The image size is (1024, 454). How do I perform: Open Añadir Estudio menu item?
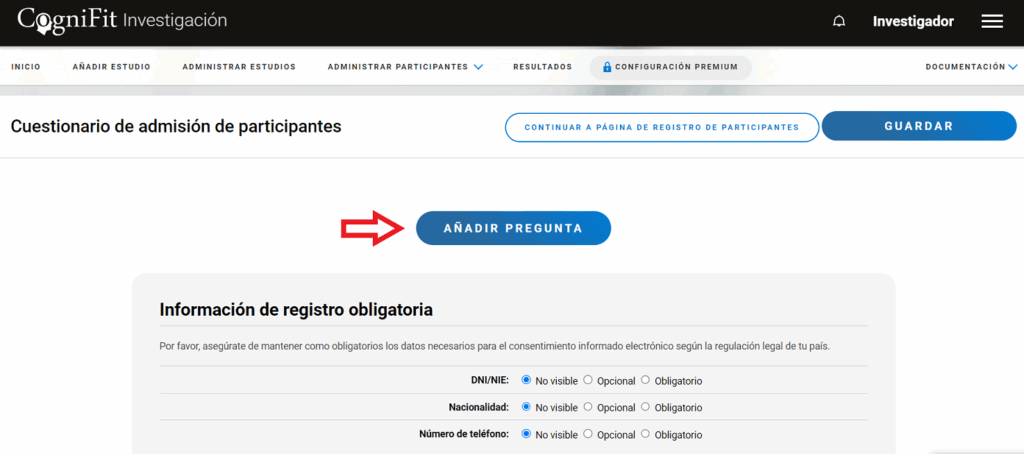[111, 67]
